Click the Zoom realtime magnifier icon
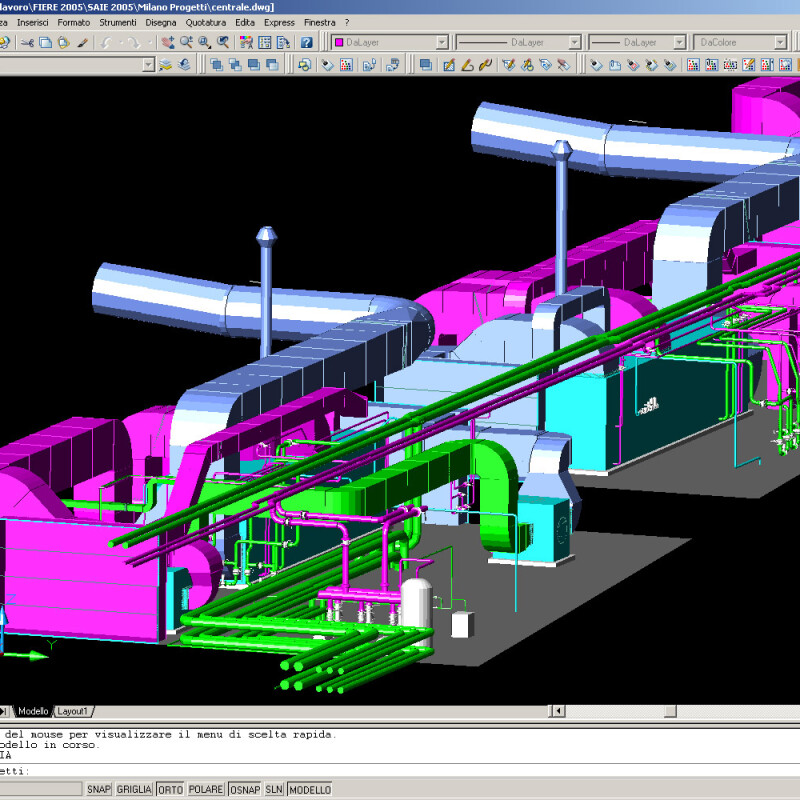Viewport: 800px width, 800px height. [x=186, y=42]
